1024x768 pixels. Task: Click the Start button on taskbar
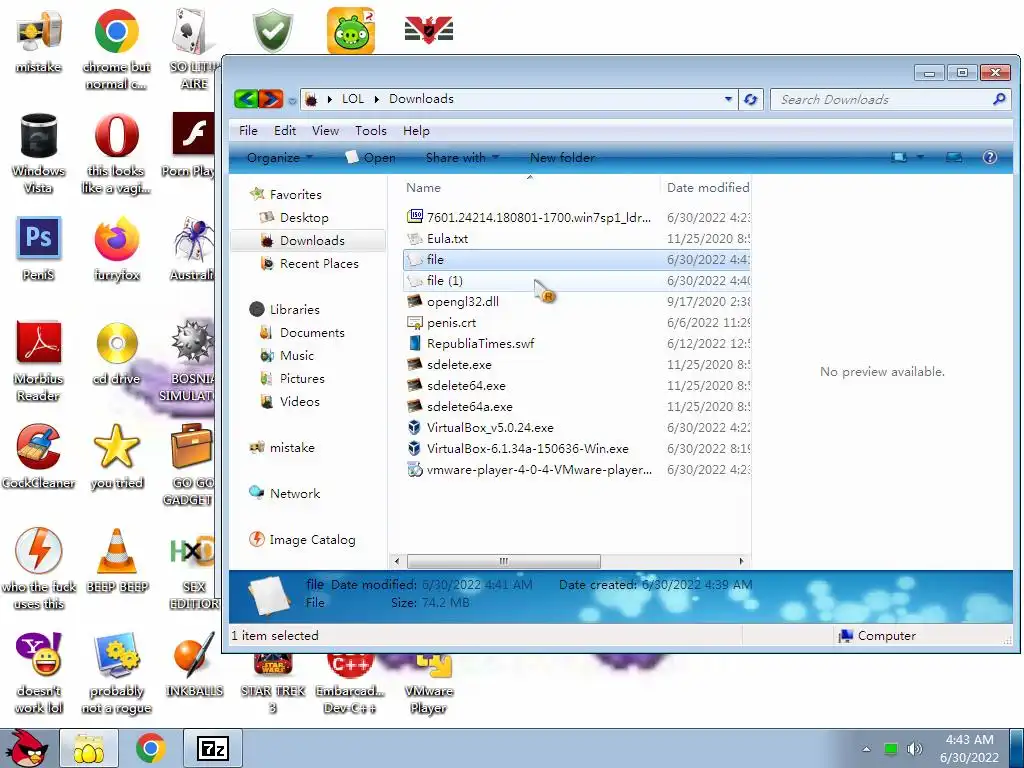tap(26, 748)
